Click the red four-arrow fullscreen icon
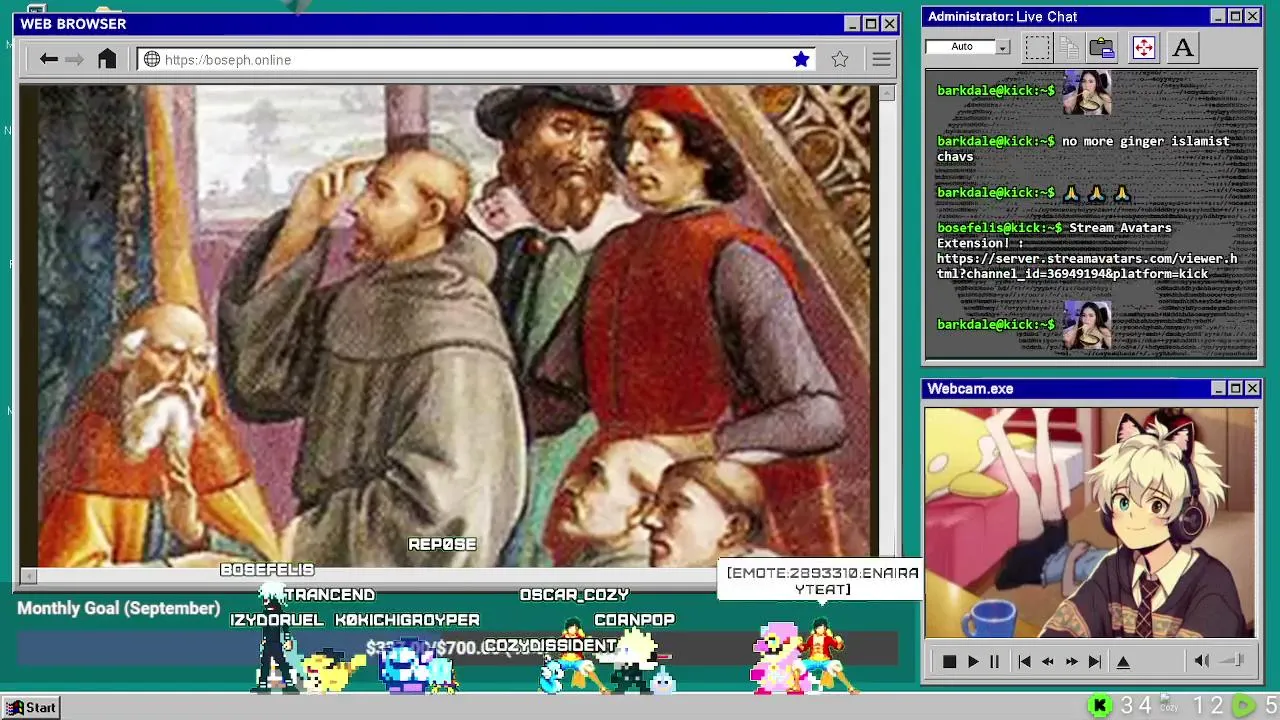This screenshot has height=720, width=1280. click(x=1144, y=47)
